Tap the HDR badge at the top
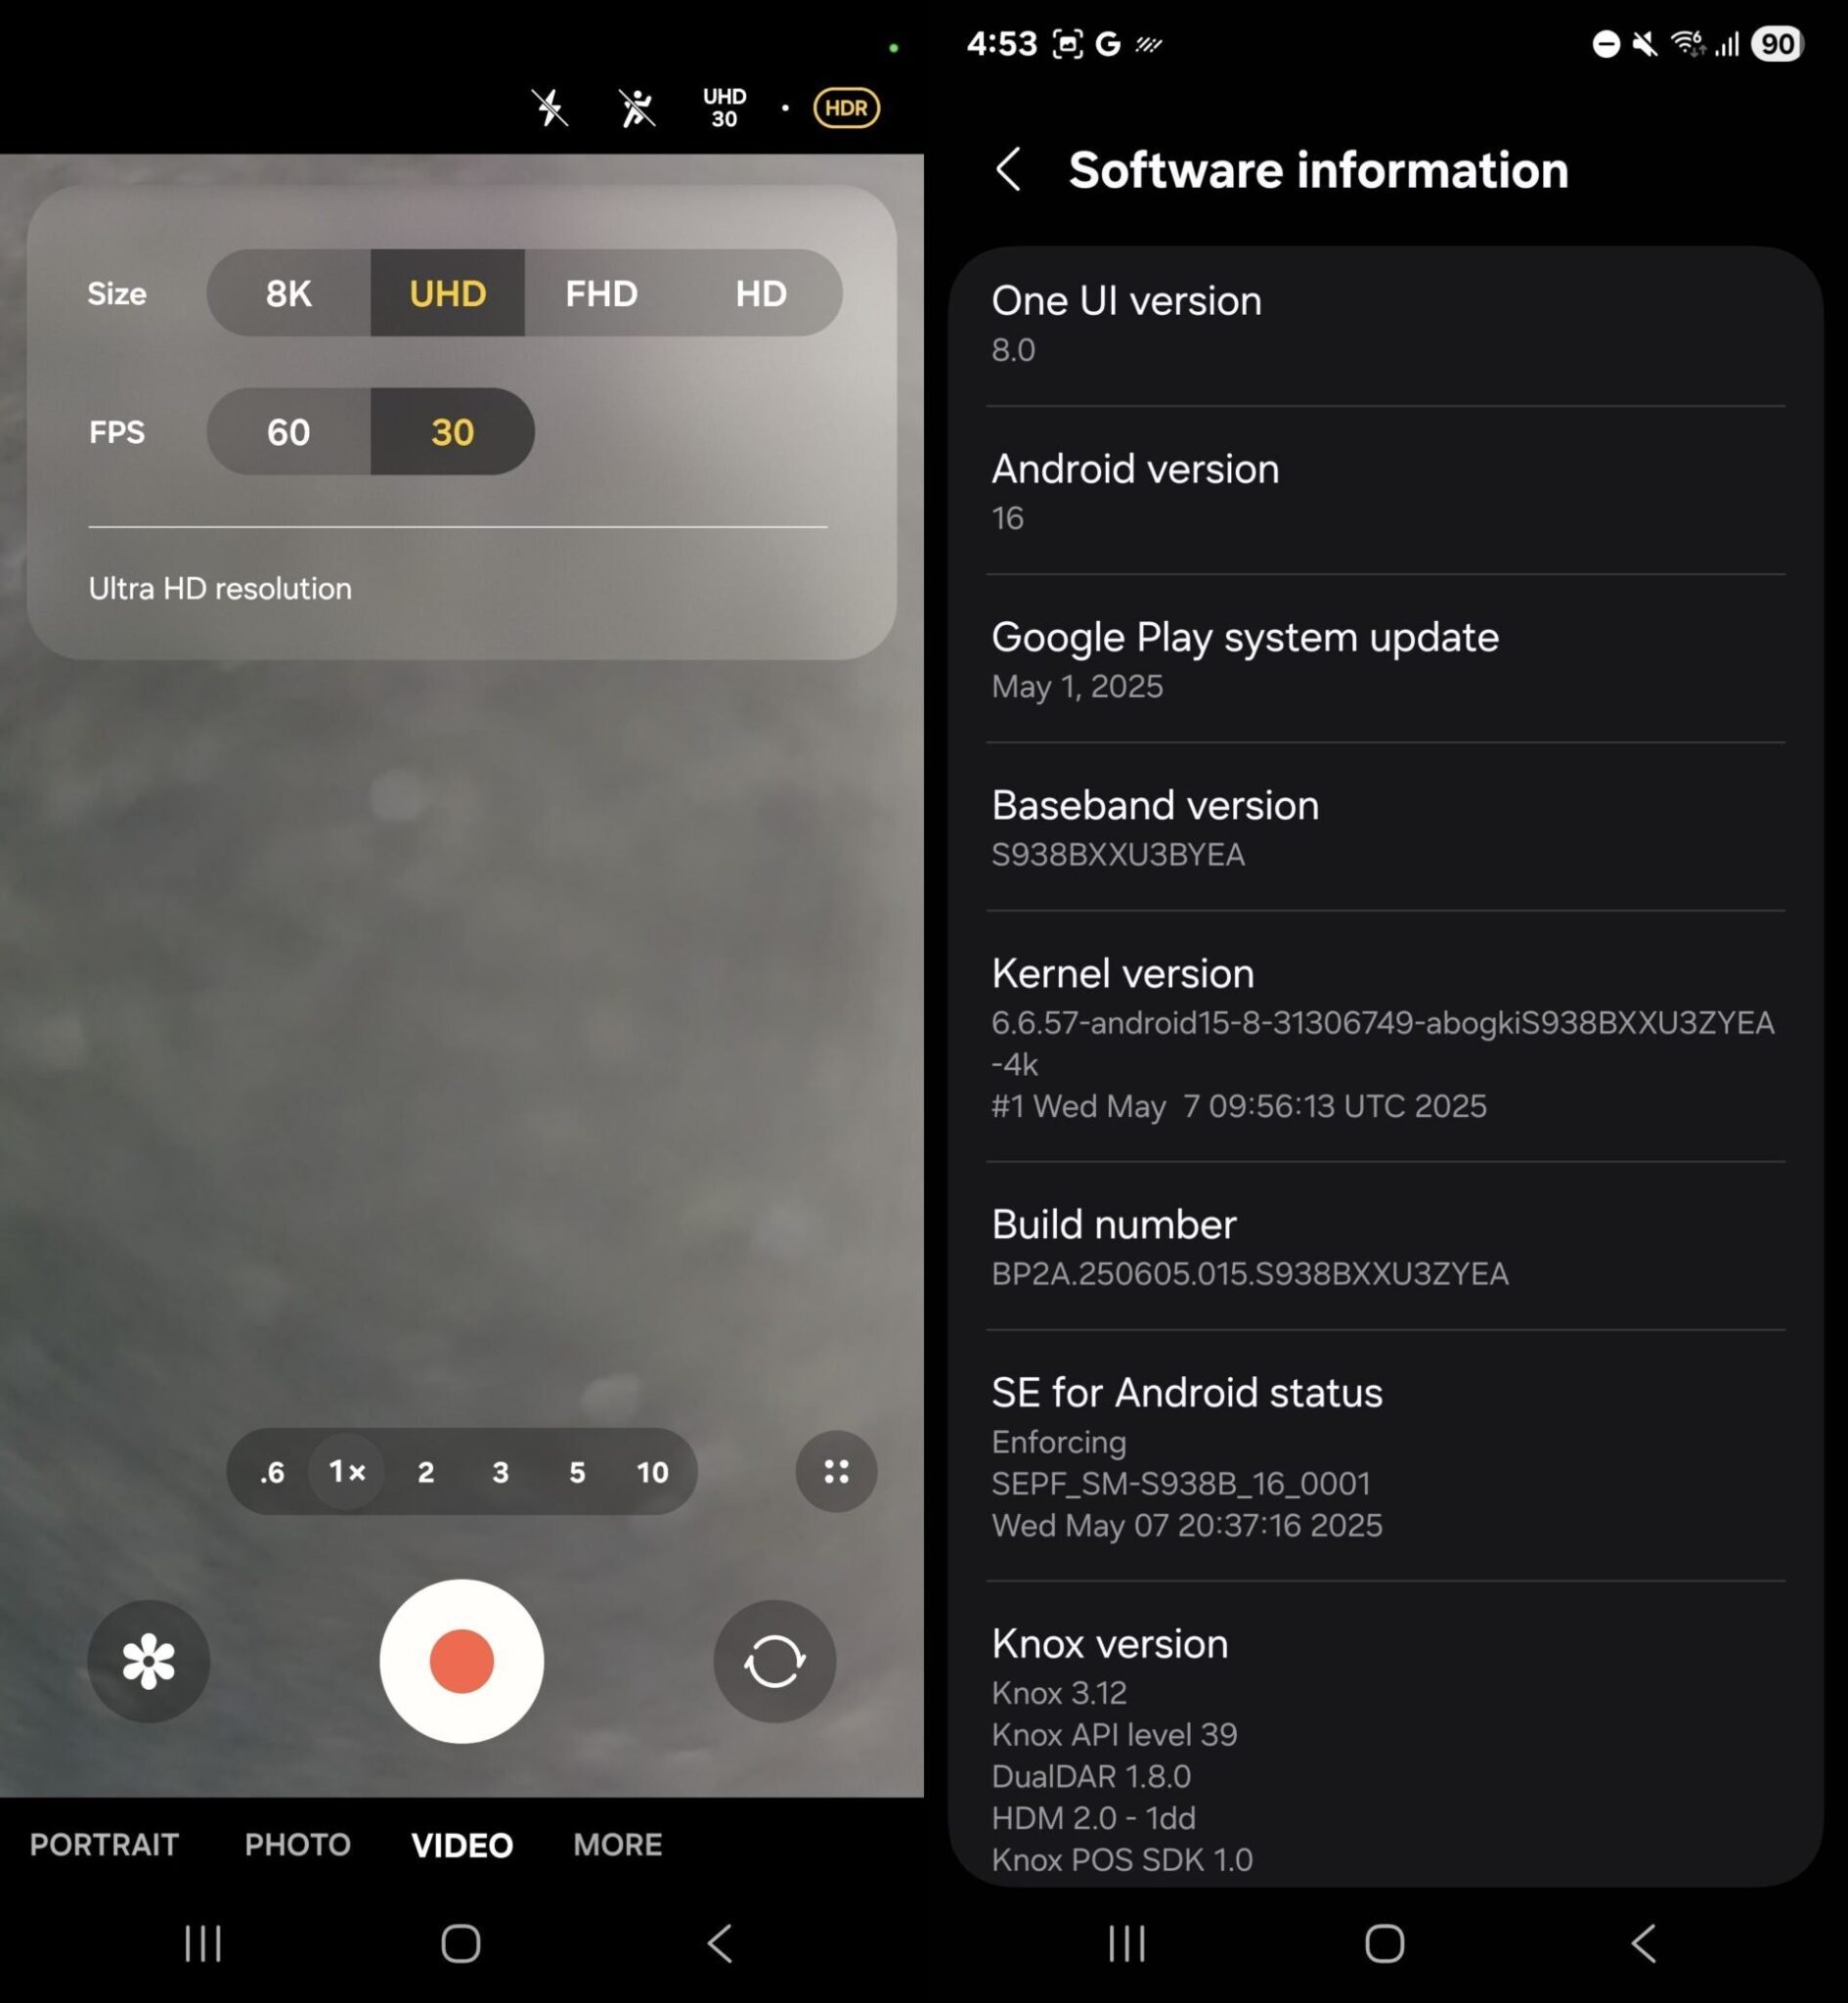The height and width of the screenshot is (2003, 1848). click(x=845, y=107)
